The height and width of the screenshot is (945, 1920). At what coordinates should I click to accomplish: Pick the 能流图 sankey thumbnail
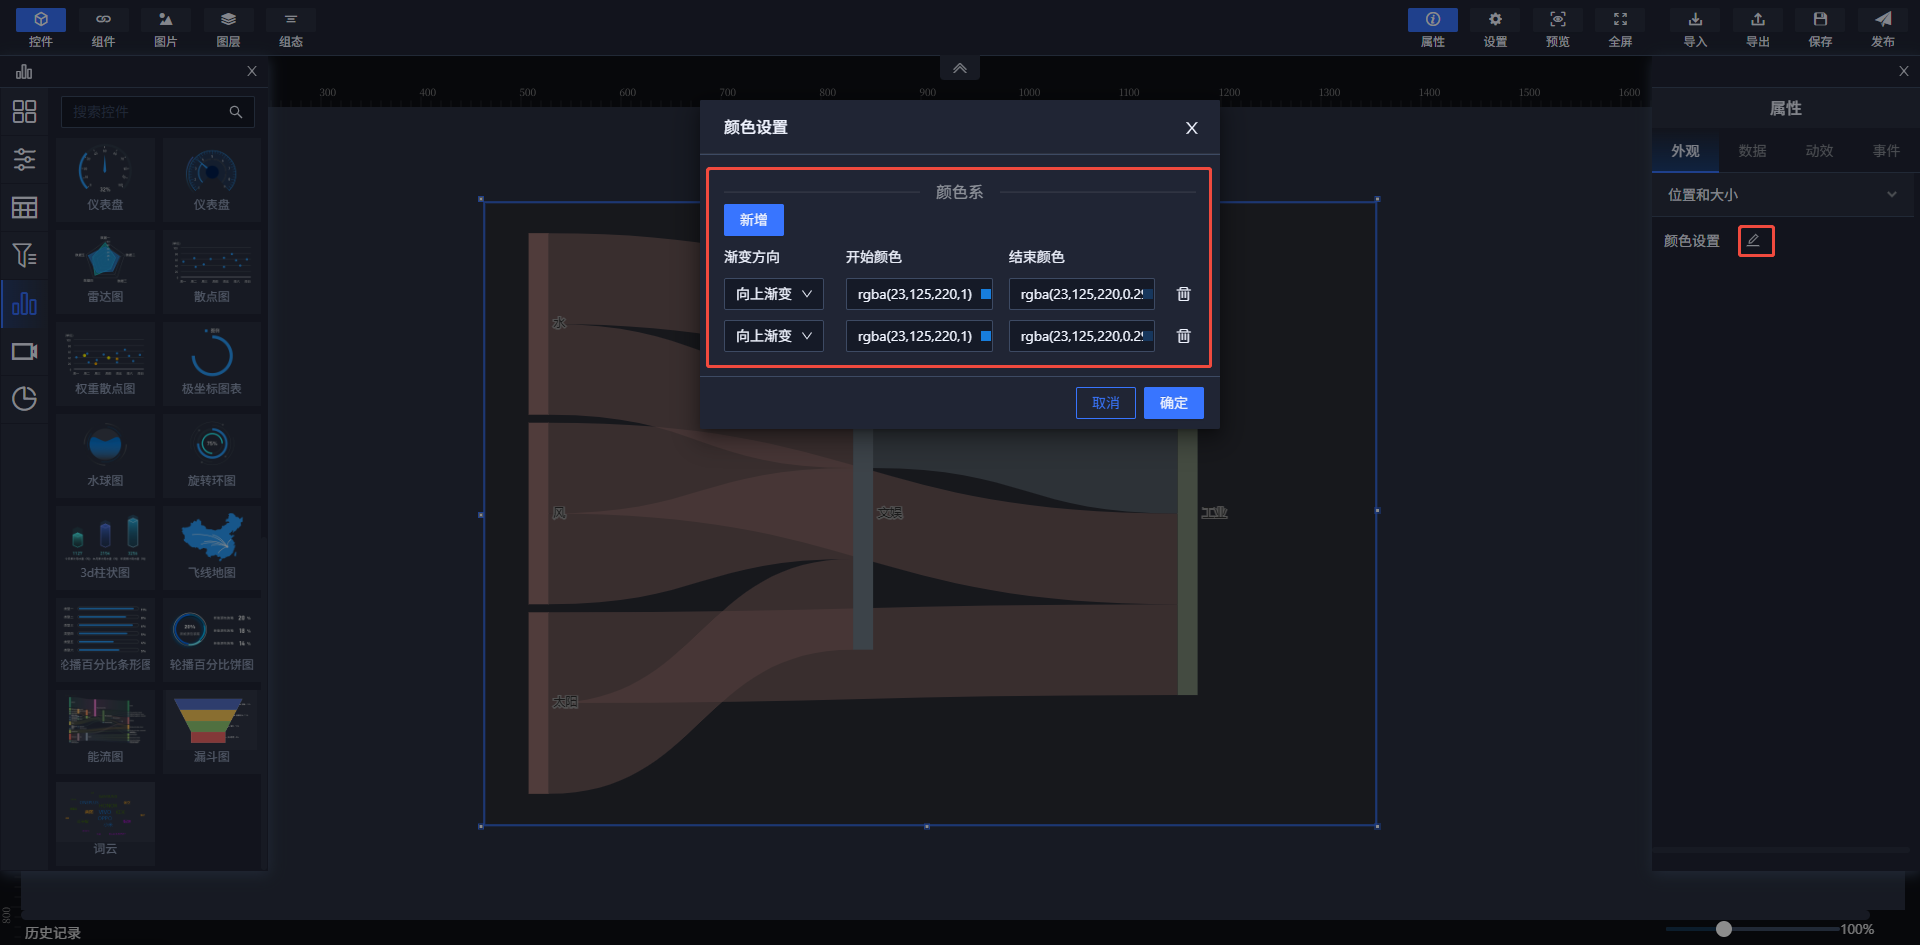tap(105, 732)
